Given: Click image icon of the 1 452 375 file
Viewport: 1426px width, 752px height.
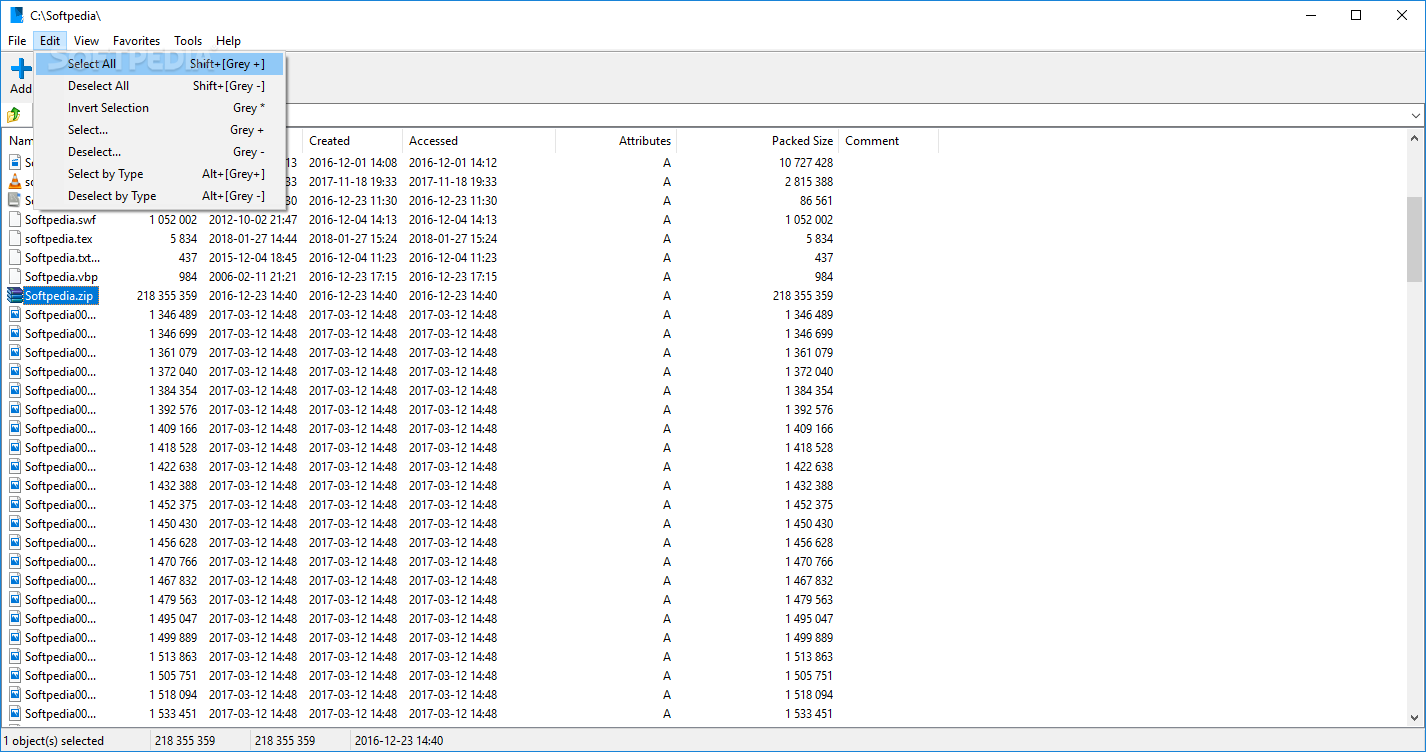Looking at the screenshot, I should pos(15,504).
